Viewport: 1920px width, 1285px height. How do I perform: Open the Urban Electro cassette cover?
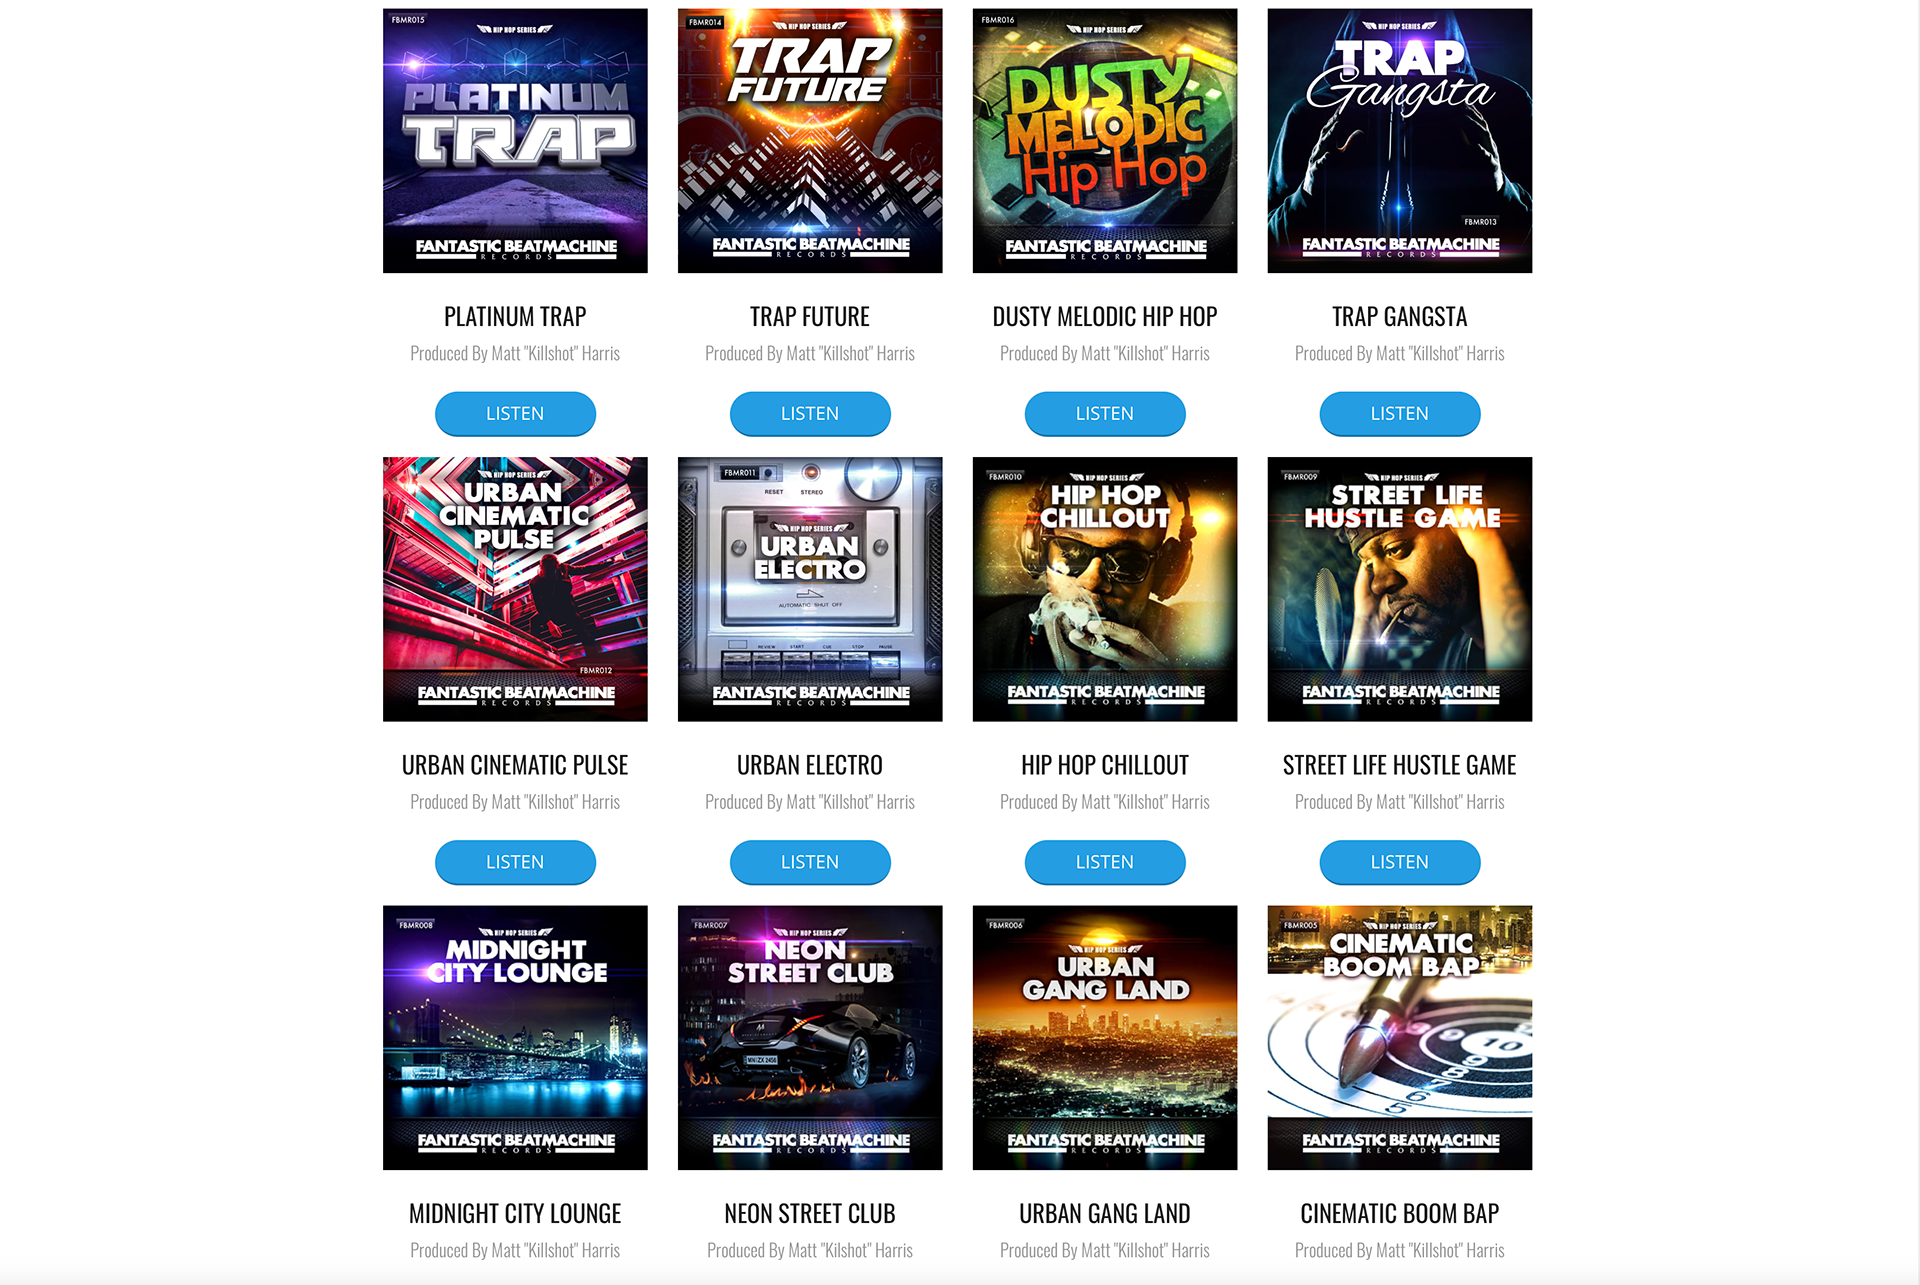[x=810, y=589]
